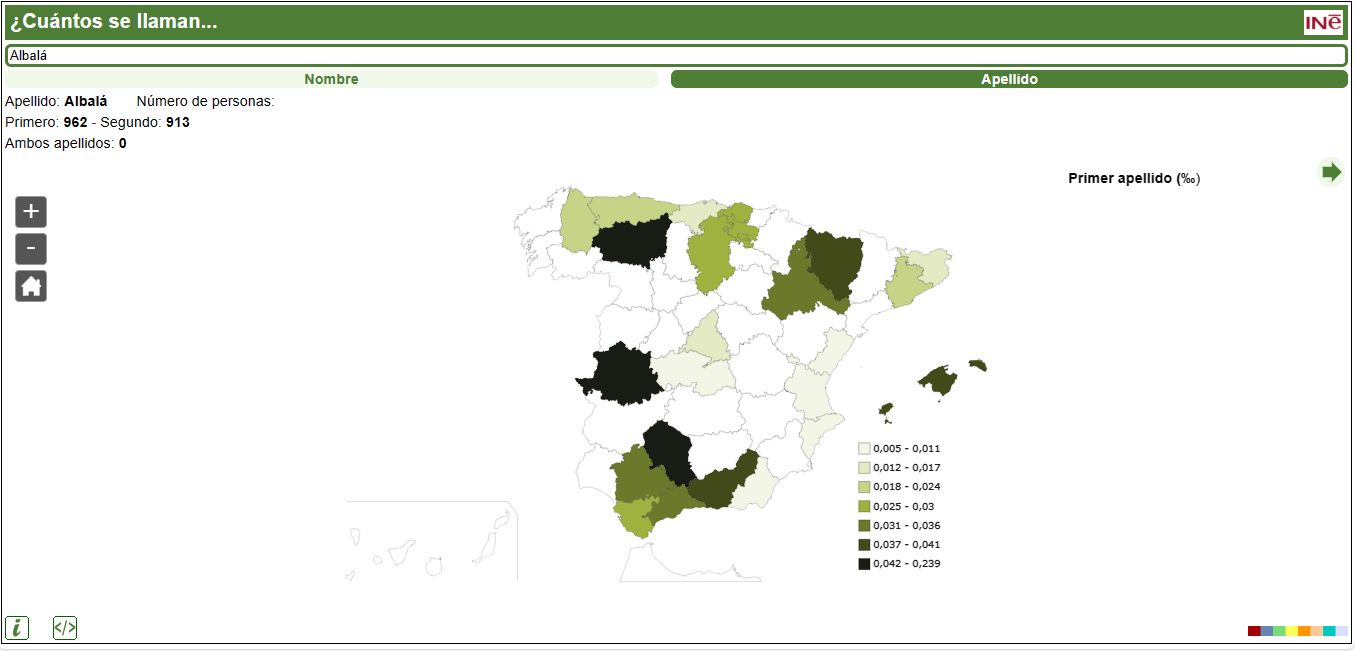Viewport: 1355px width, 651px height.
Task: Select the steel blue color theme swatch
Action: point(1267,631)
